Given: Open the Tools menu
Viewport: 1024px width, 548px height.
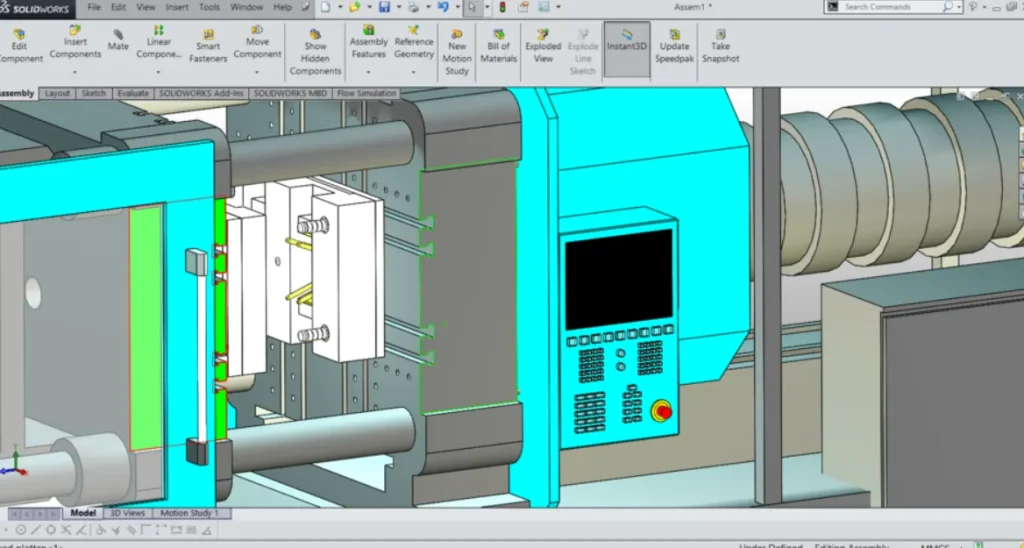Looking at the screenshot, I should tap(209, 7).
